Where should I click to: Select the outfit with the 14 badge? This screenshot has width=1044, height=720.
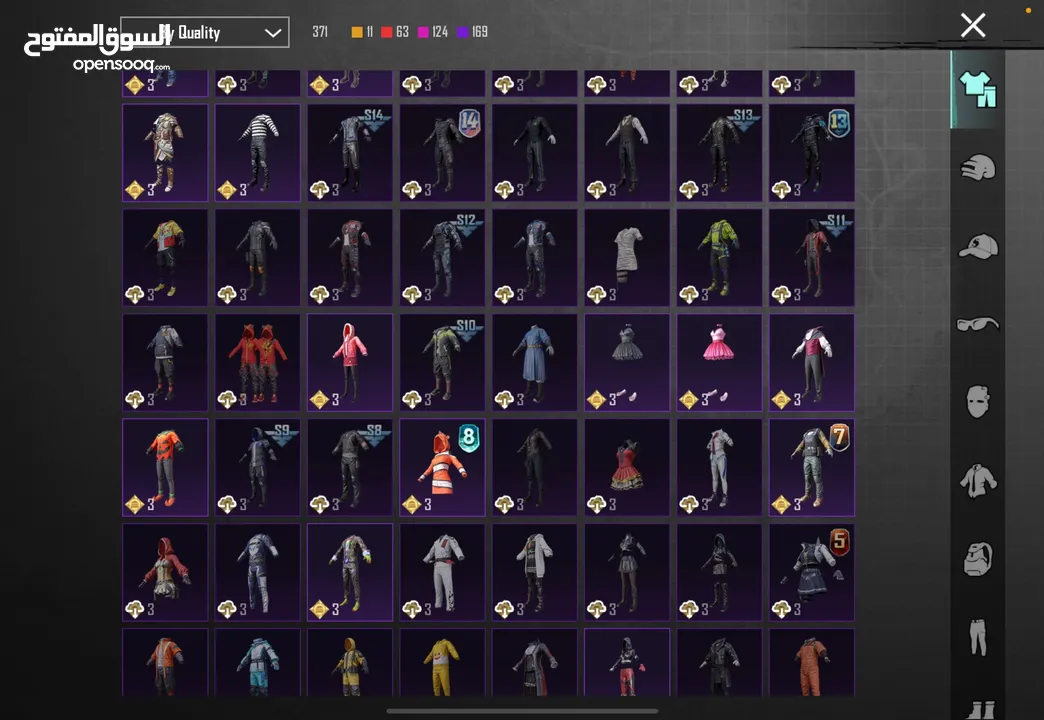click(x=443, y=153)
